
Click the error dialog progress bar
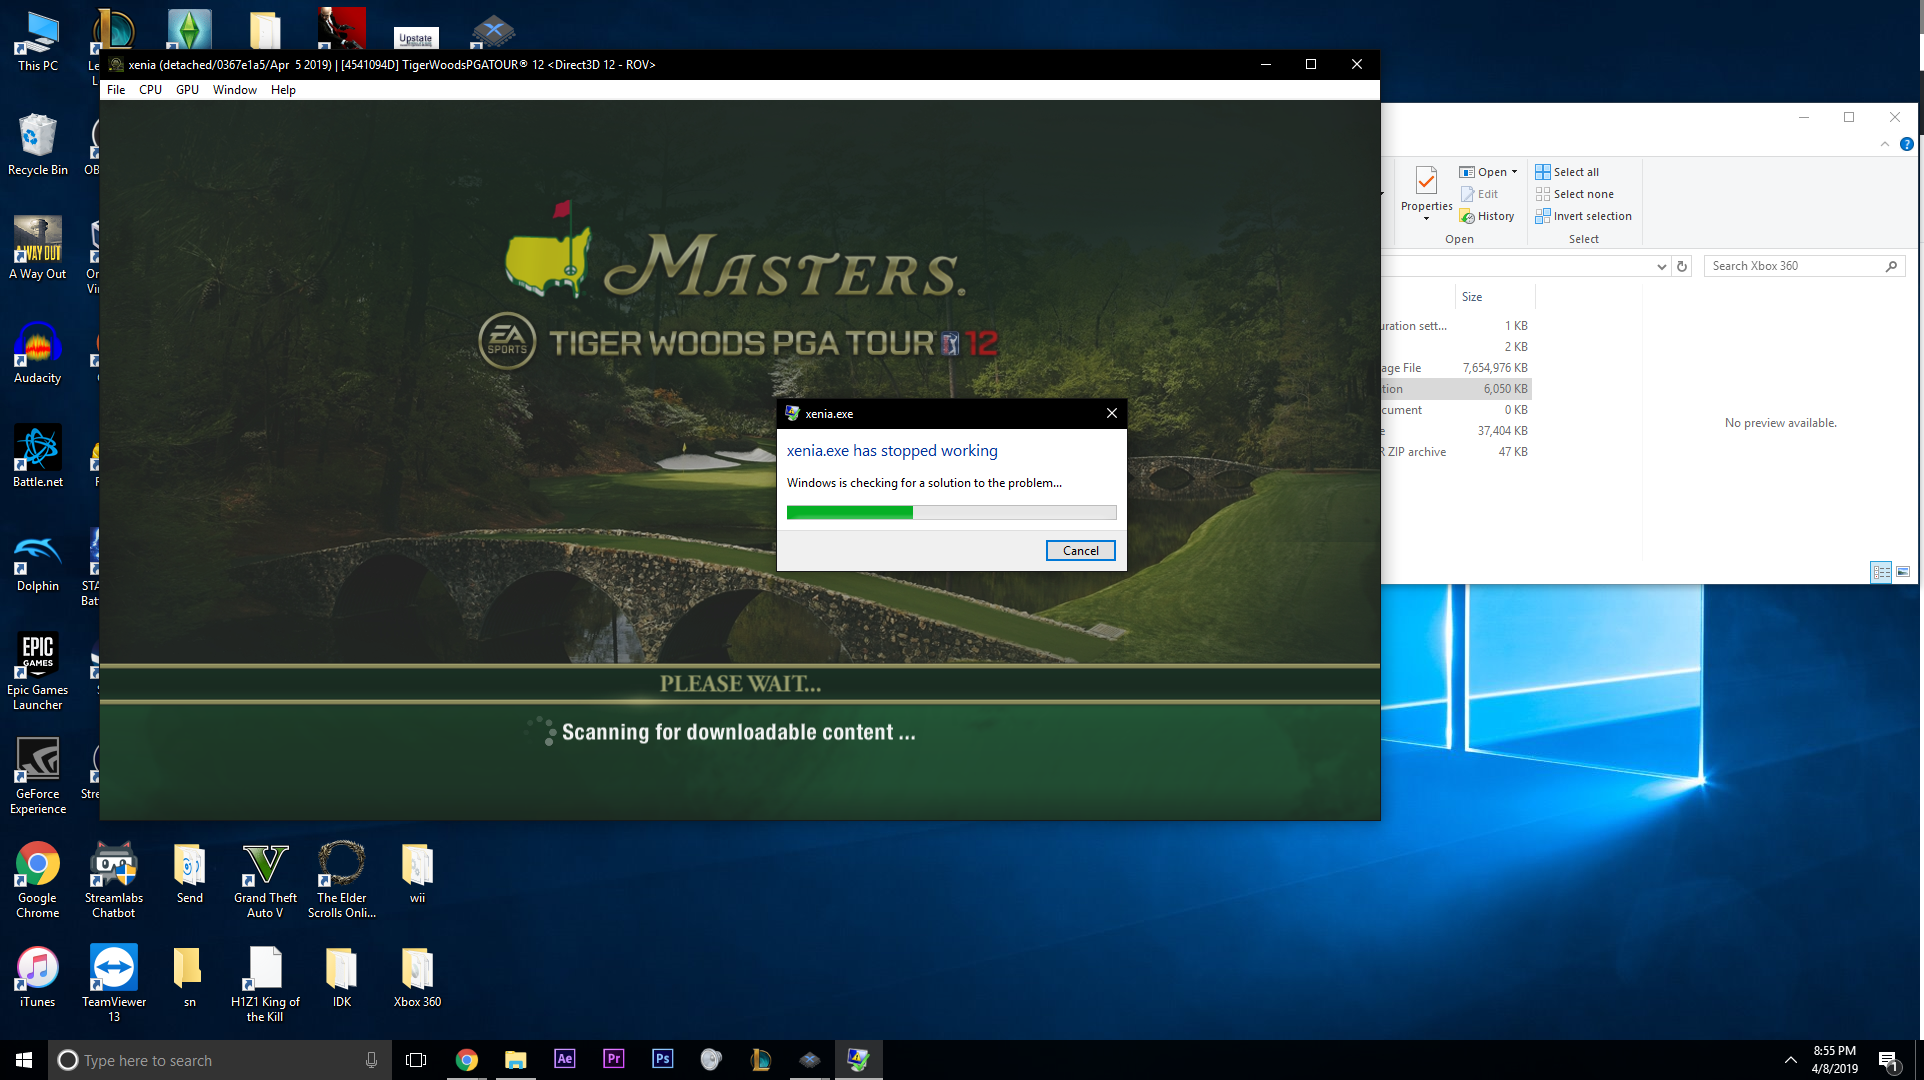click(x=951, y=513)
